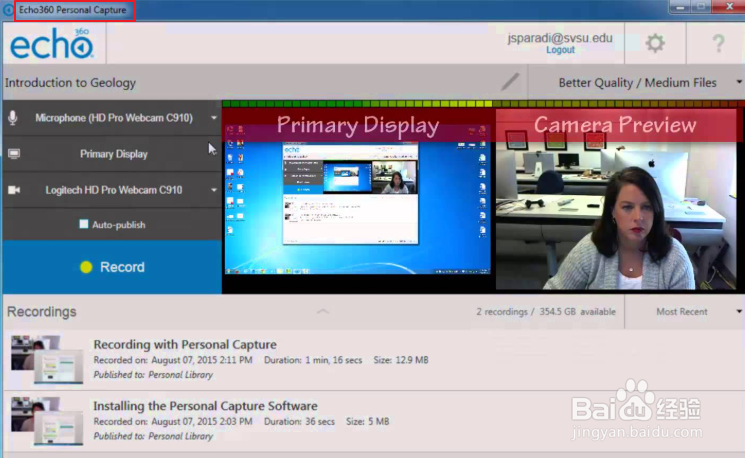The width and height of the screenshot is (745, 458).
Task: Enable the Auto-publish checkbox
Action: point(84,224)
